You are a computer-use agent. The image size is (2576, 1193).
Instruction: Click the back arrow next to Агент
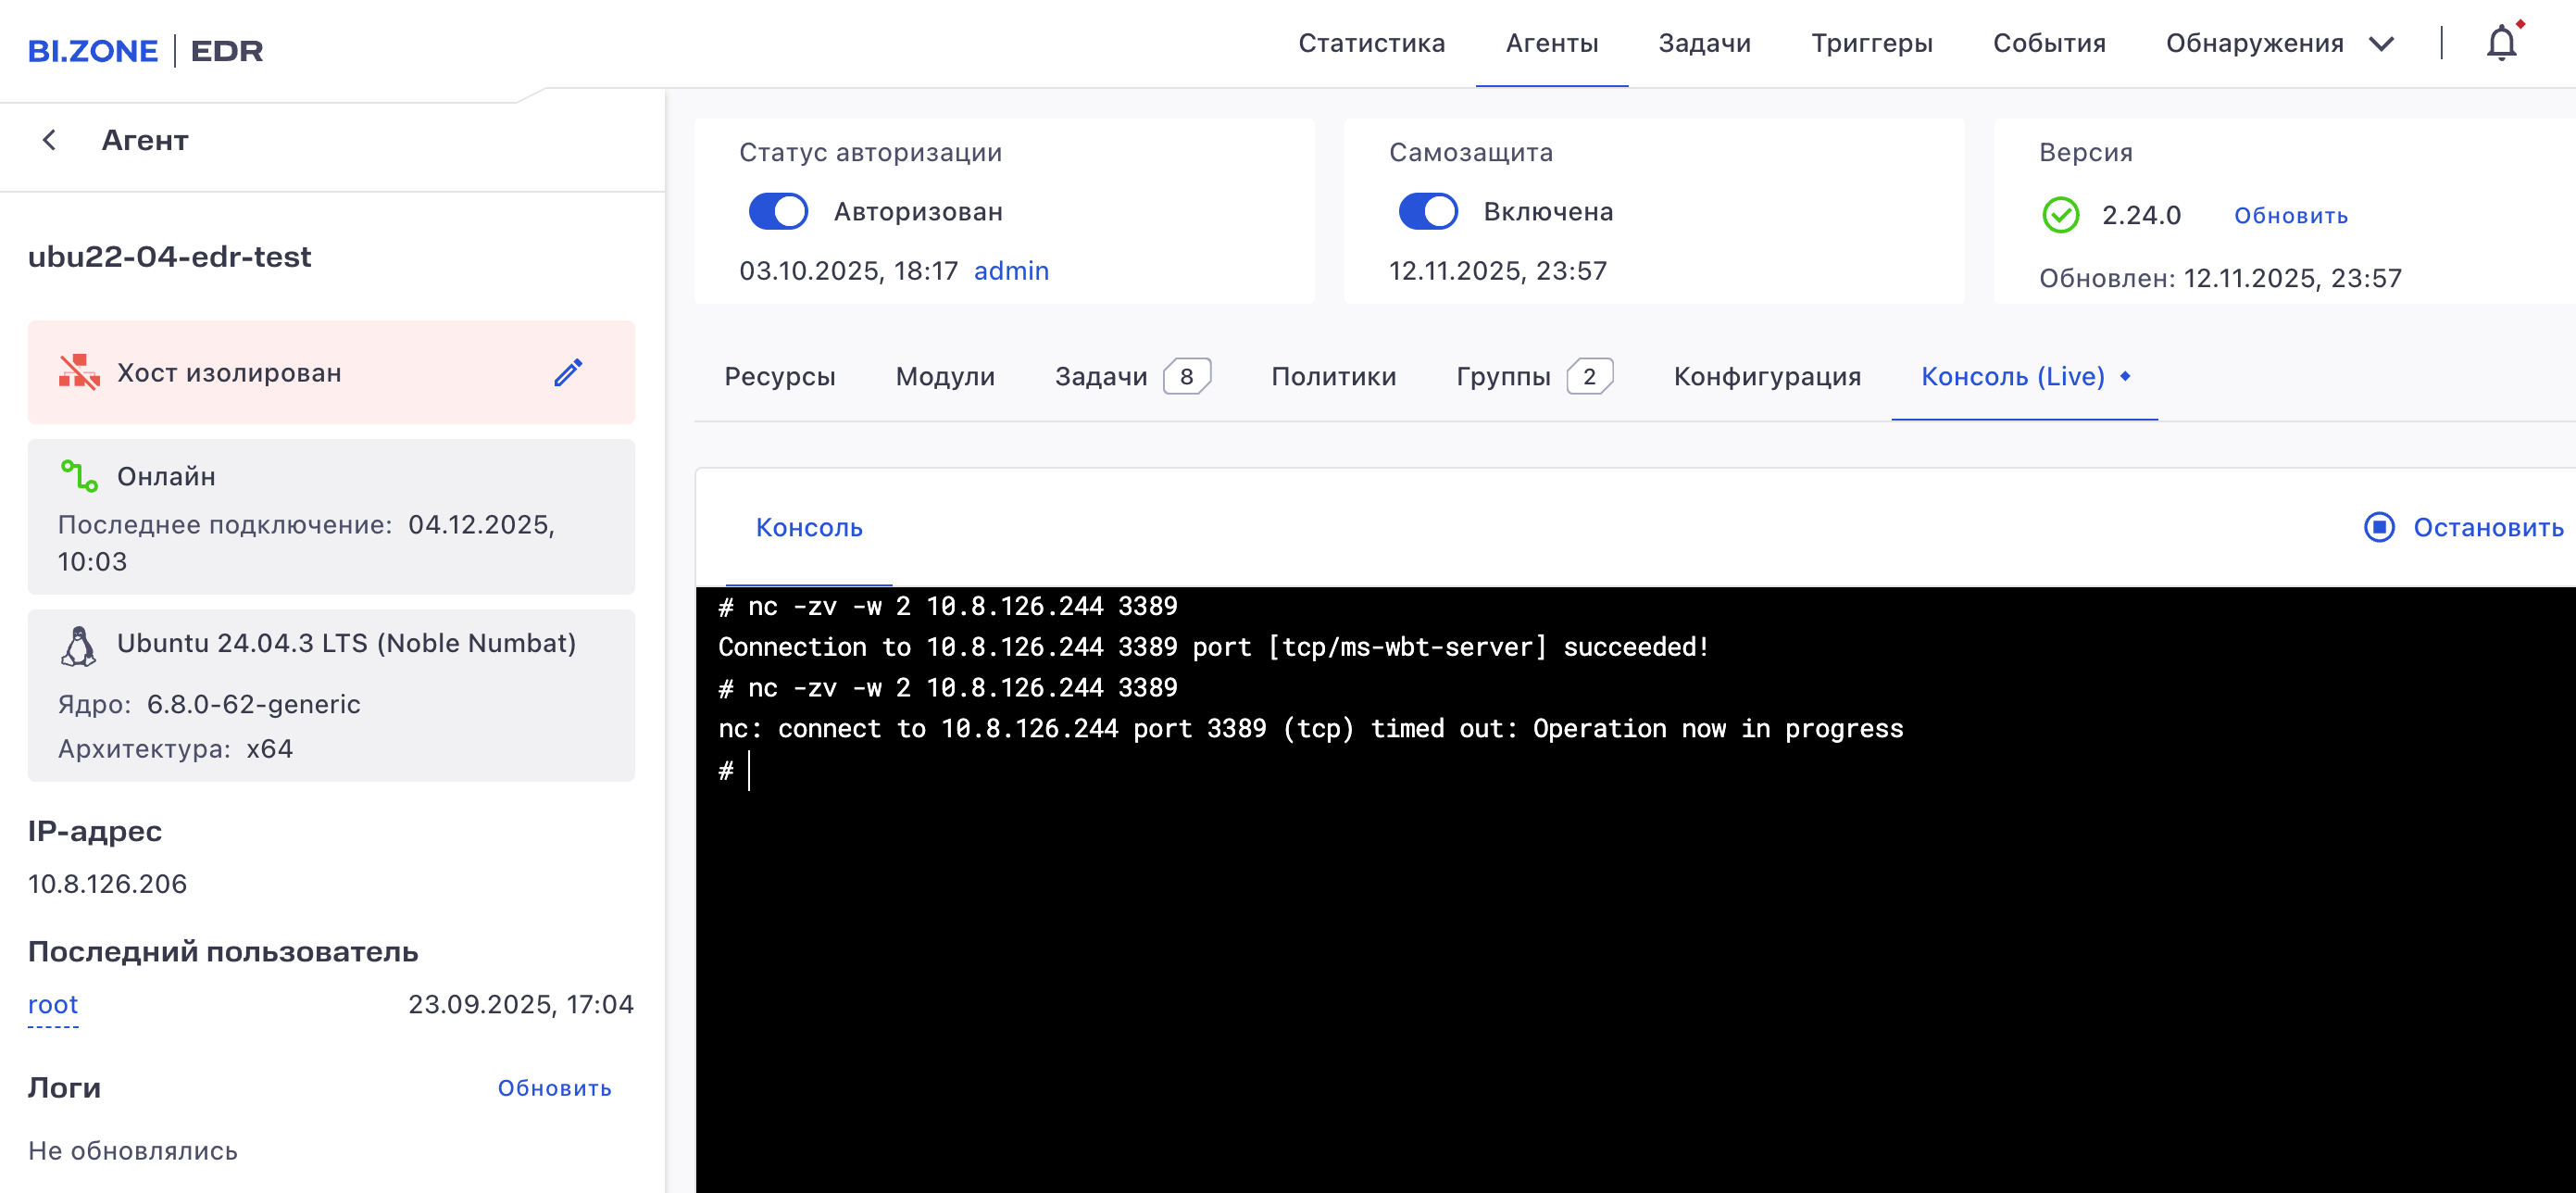coord(49,139)
